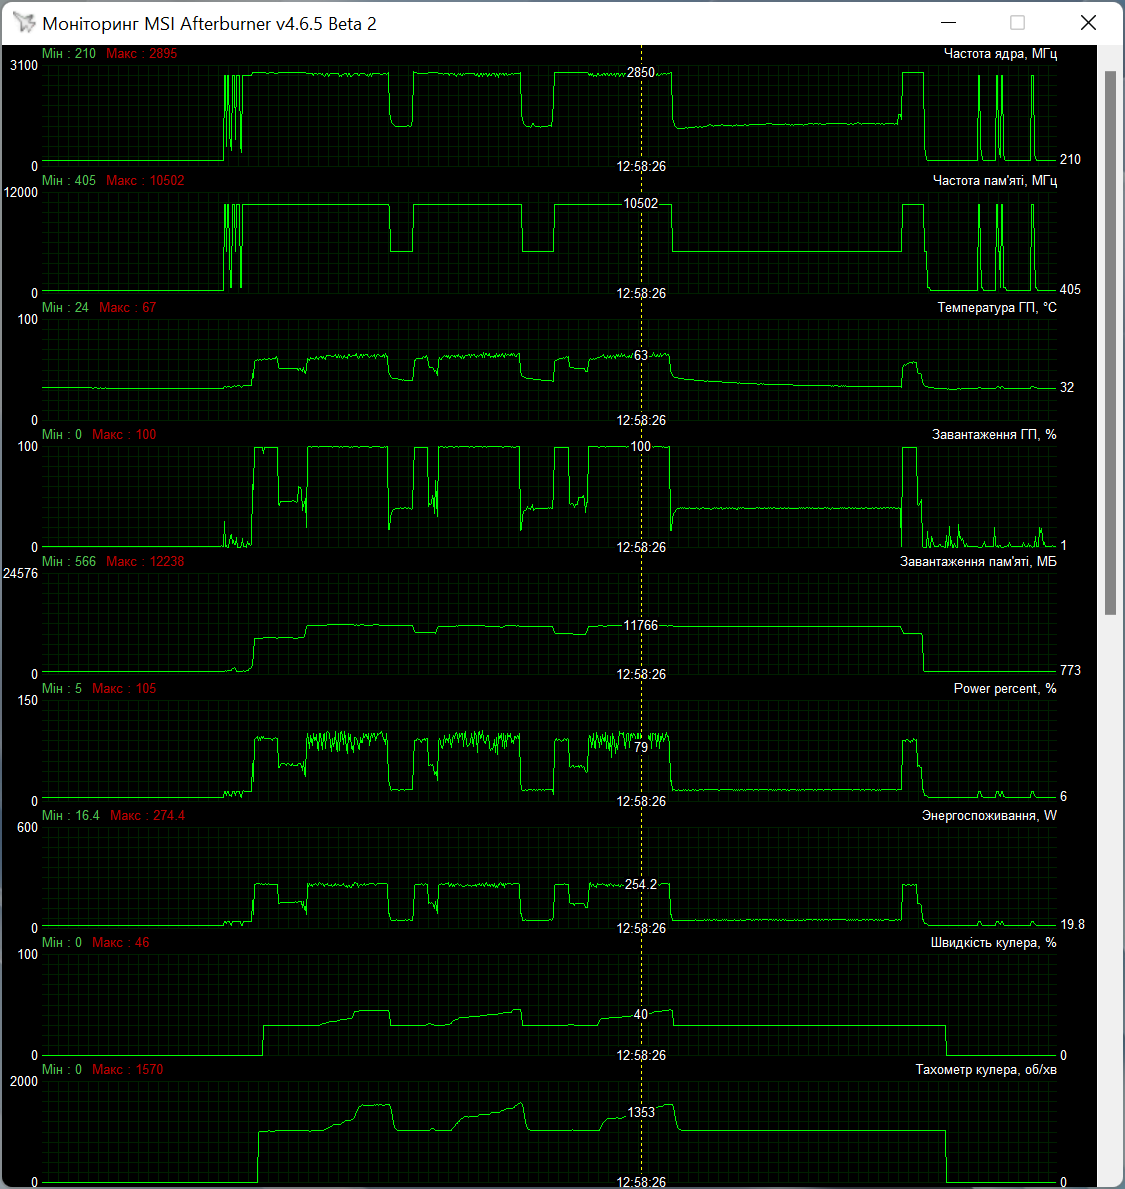Click the vertical scrollbar thumb
The height and width of the screenshot is (1189, 1125).
click(1110, 343)
